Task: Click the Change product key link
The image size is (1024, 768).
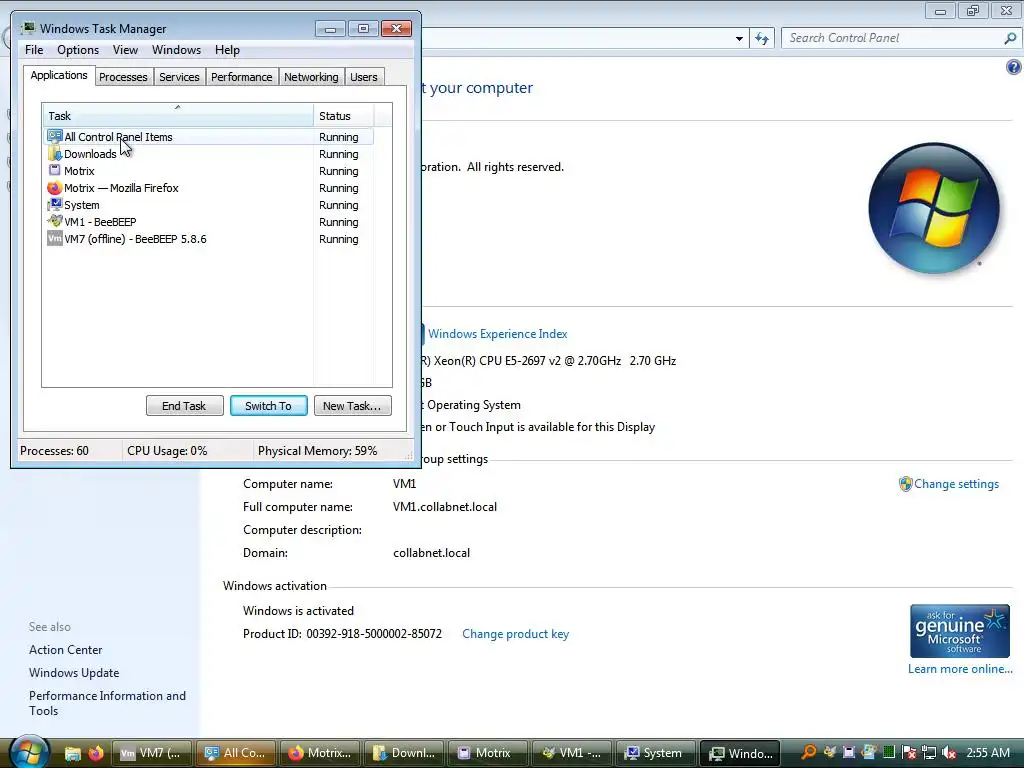Action: pos(515,634)
